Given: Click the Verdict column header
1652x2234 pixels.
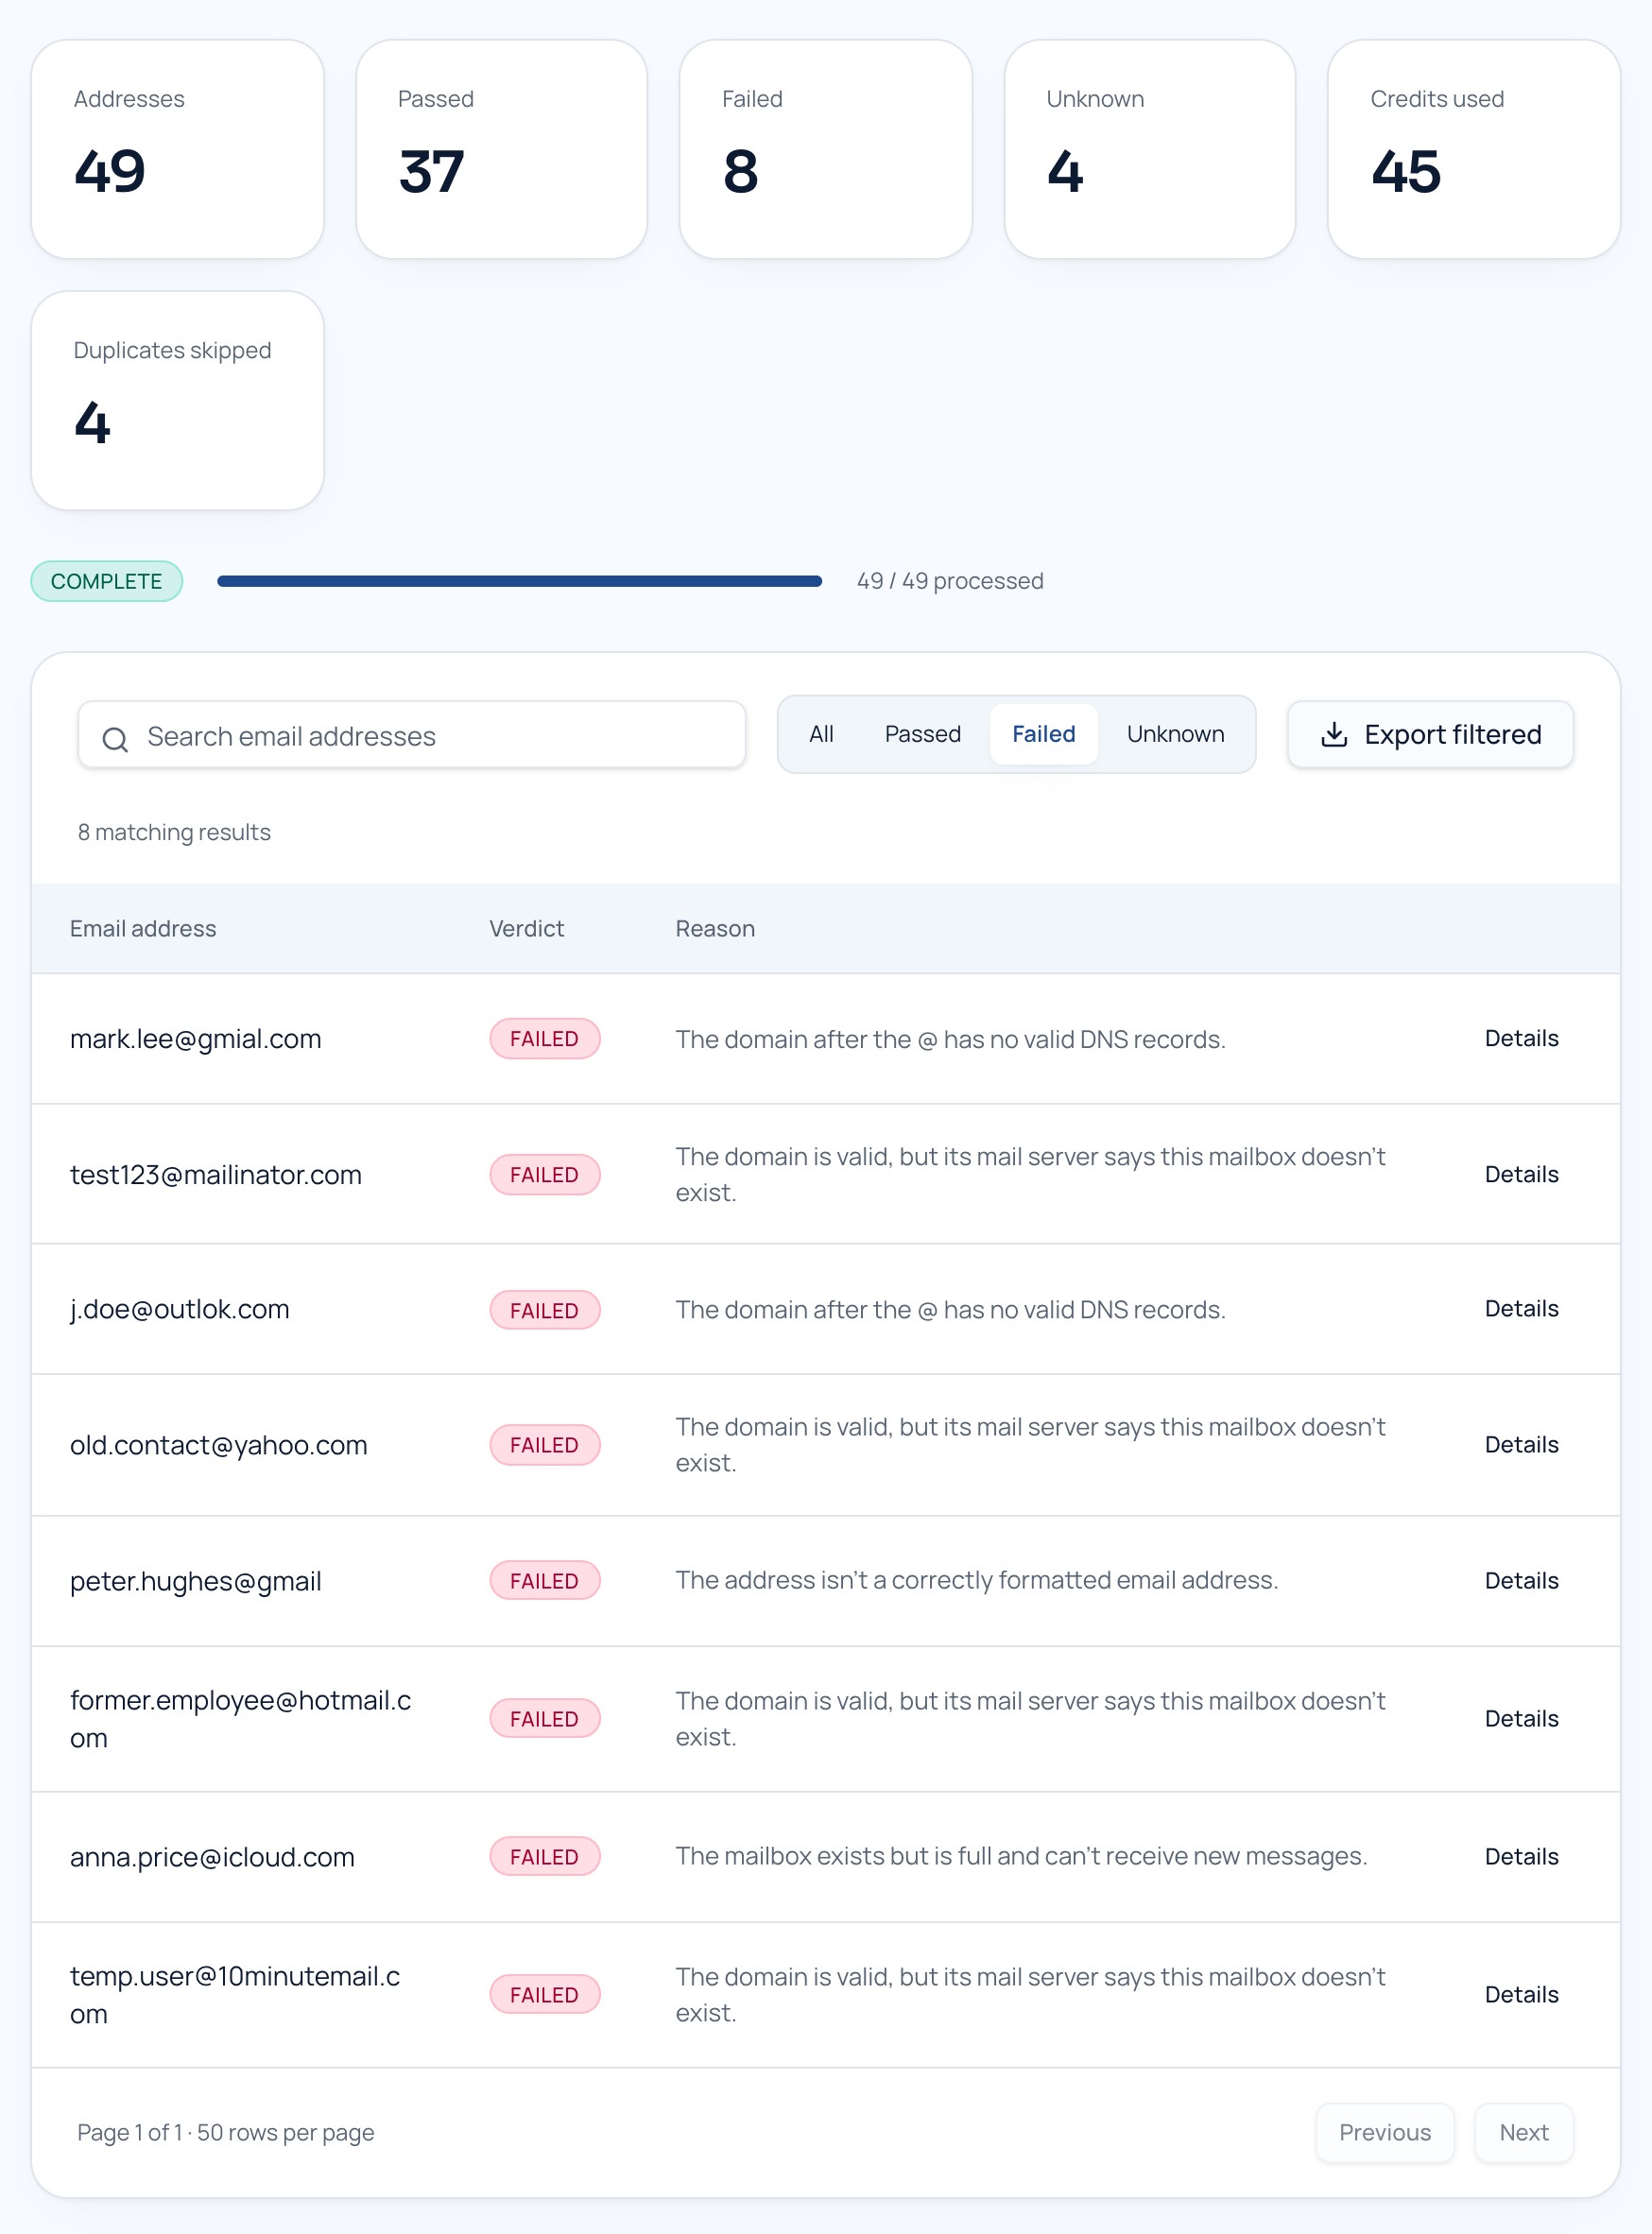Looking at the screenshot, I should [x=526, y=929].
